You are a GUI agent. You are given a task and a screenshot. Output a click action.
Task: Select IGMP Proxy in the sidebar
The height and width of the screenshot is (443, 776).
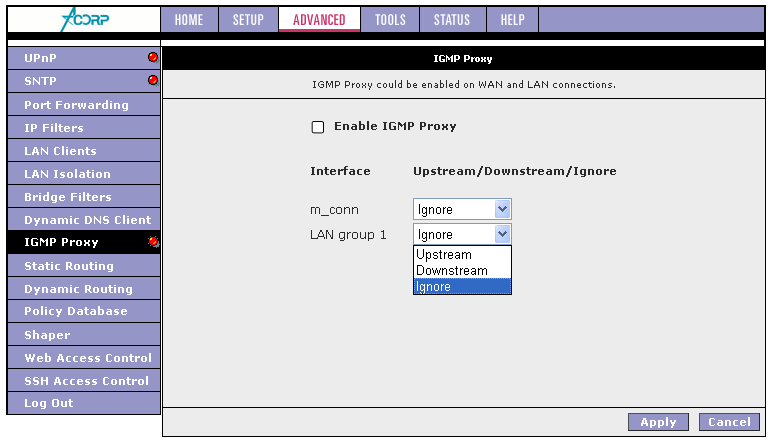coord(84,242)
